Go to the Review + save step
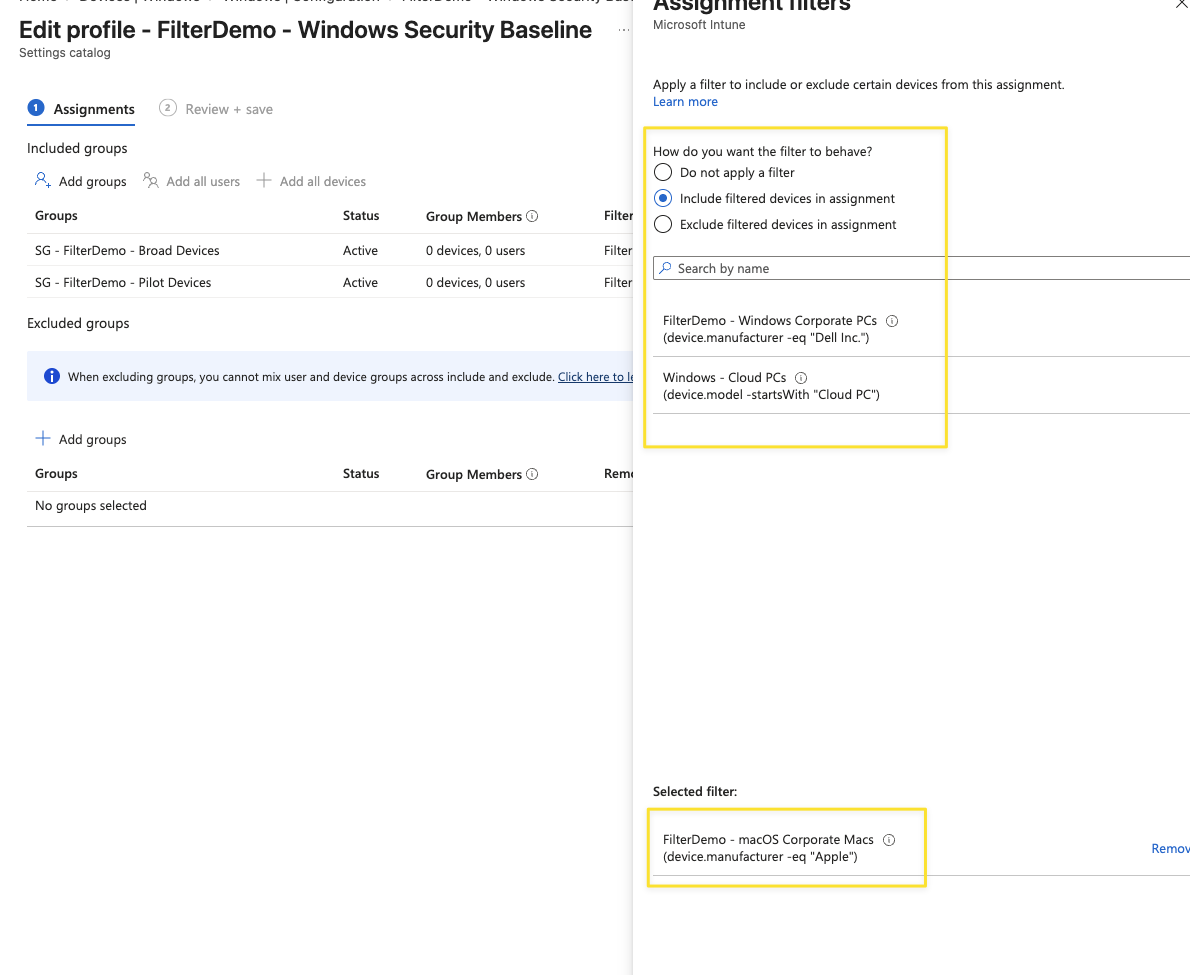Image resolution: width=1190 pixels, height=975 pixels. pyautogui.click(x=216, y=109)
